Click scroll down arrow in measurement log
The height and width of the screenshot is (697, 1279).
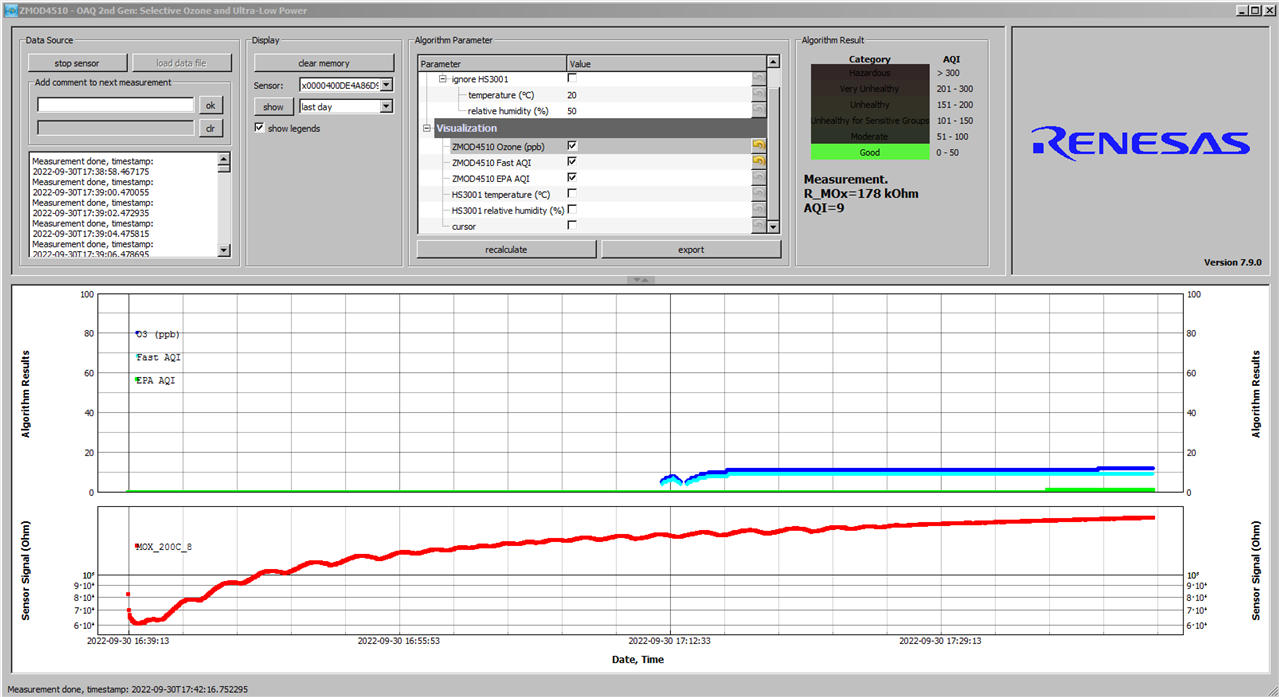223,250
